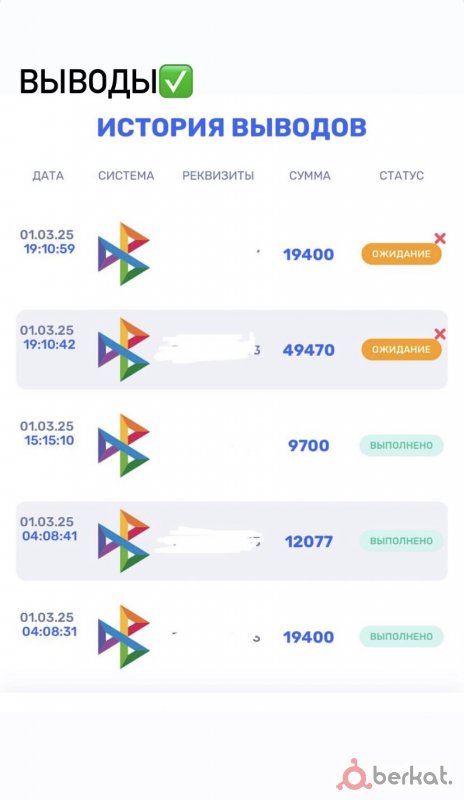Viewport: 464px width, 800px height.
Task: Cancel the pending 19400 withdrawal with red X
Action: pyautogui.click(x=439, y=238)
